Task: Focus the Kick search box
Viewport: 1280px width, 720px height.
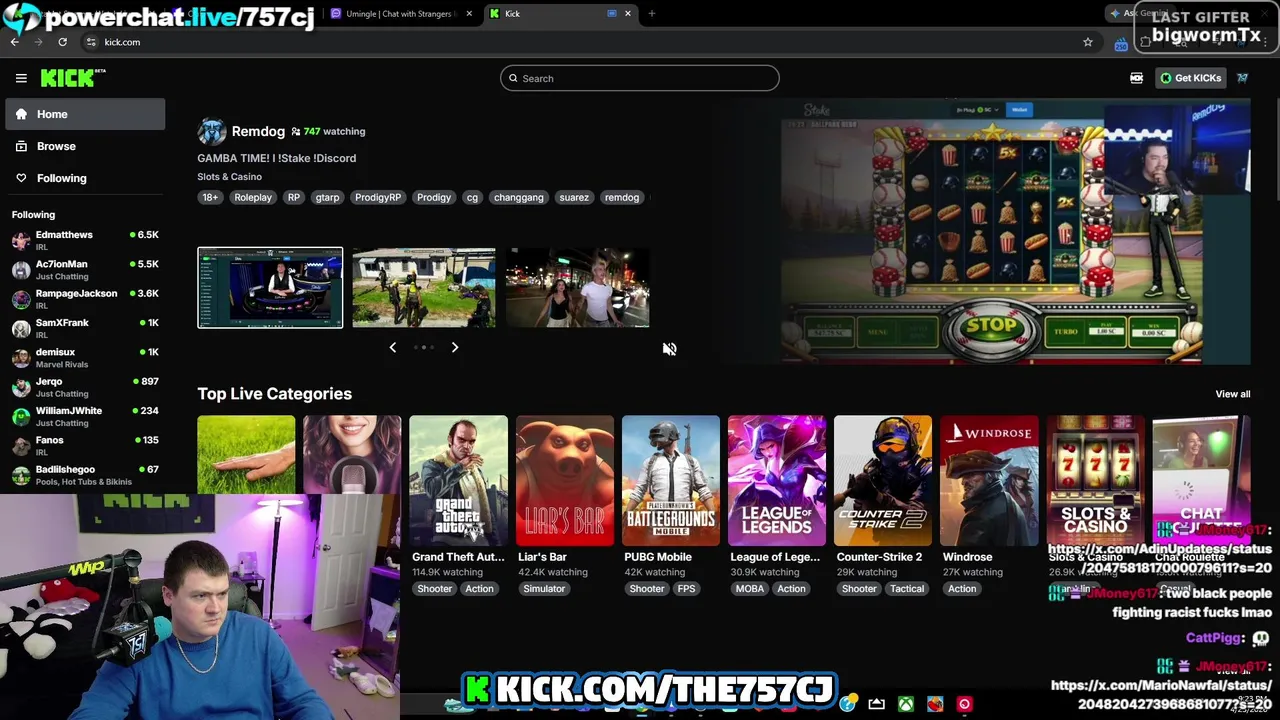Action: point(640,78)
